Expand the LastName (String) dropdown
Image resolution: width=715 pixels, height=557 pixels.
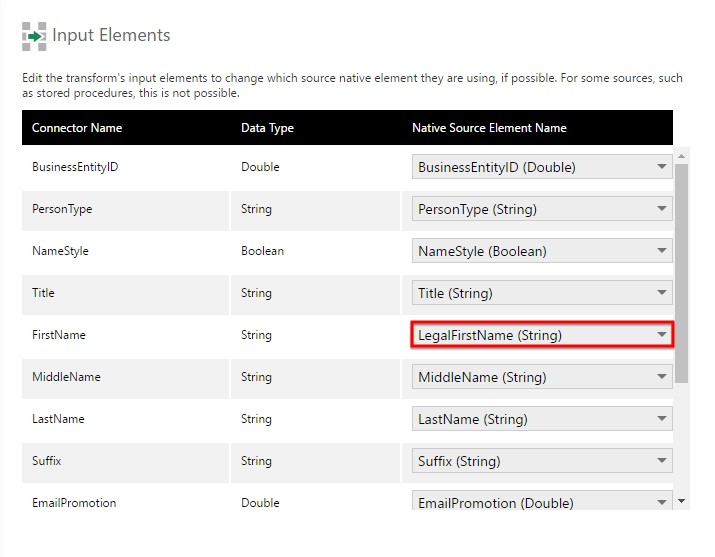[x=541, y=419]
